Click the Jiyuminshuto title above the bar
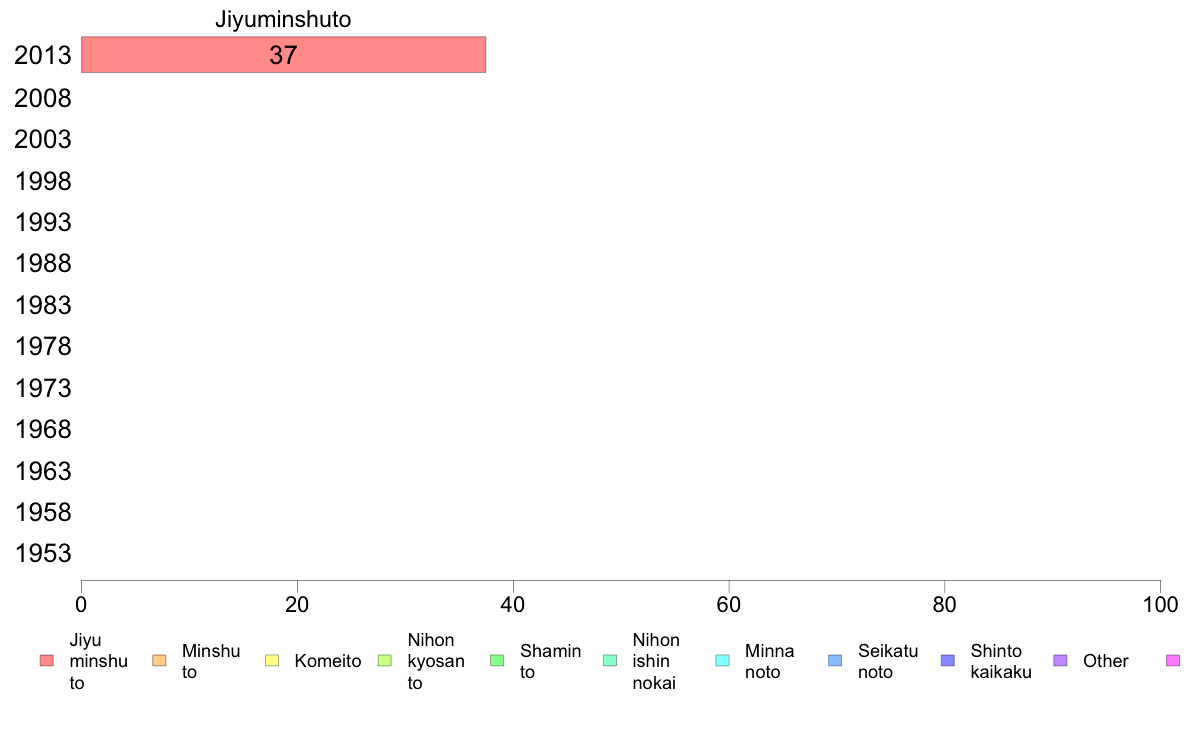The image size is (1188, 736). pos(283,19)
